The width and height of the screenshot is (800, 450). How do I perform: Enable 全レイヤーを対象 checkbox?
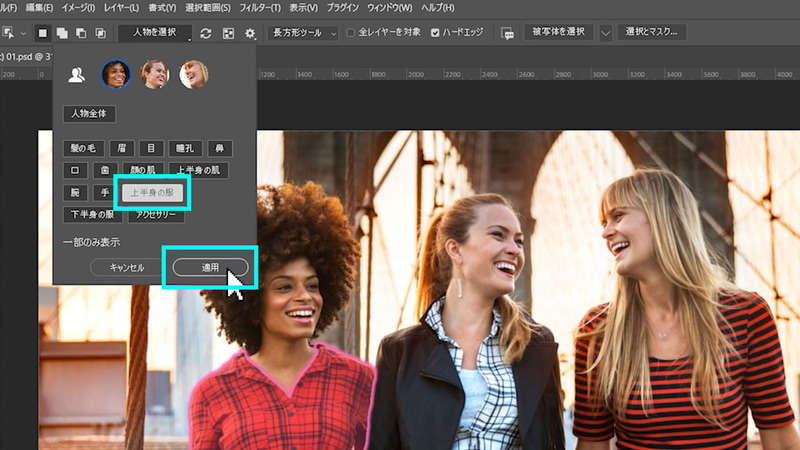click(351, 33)
